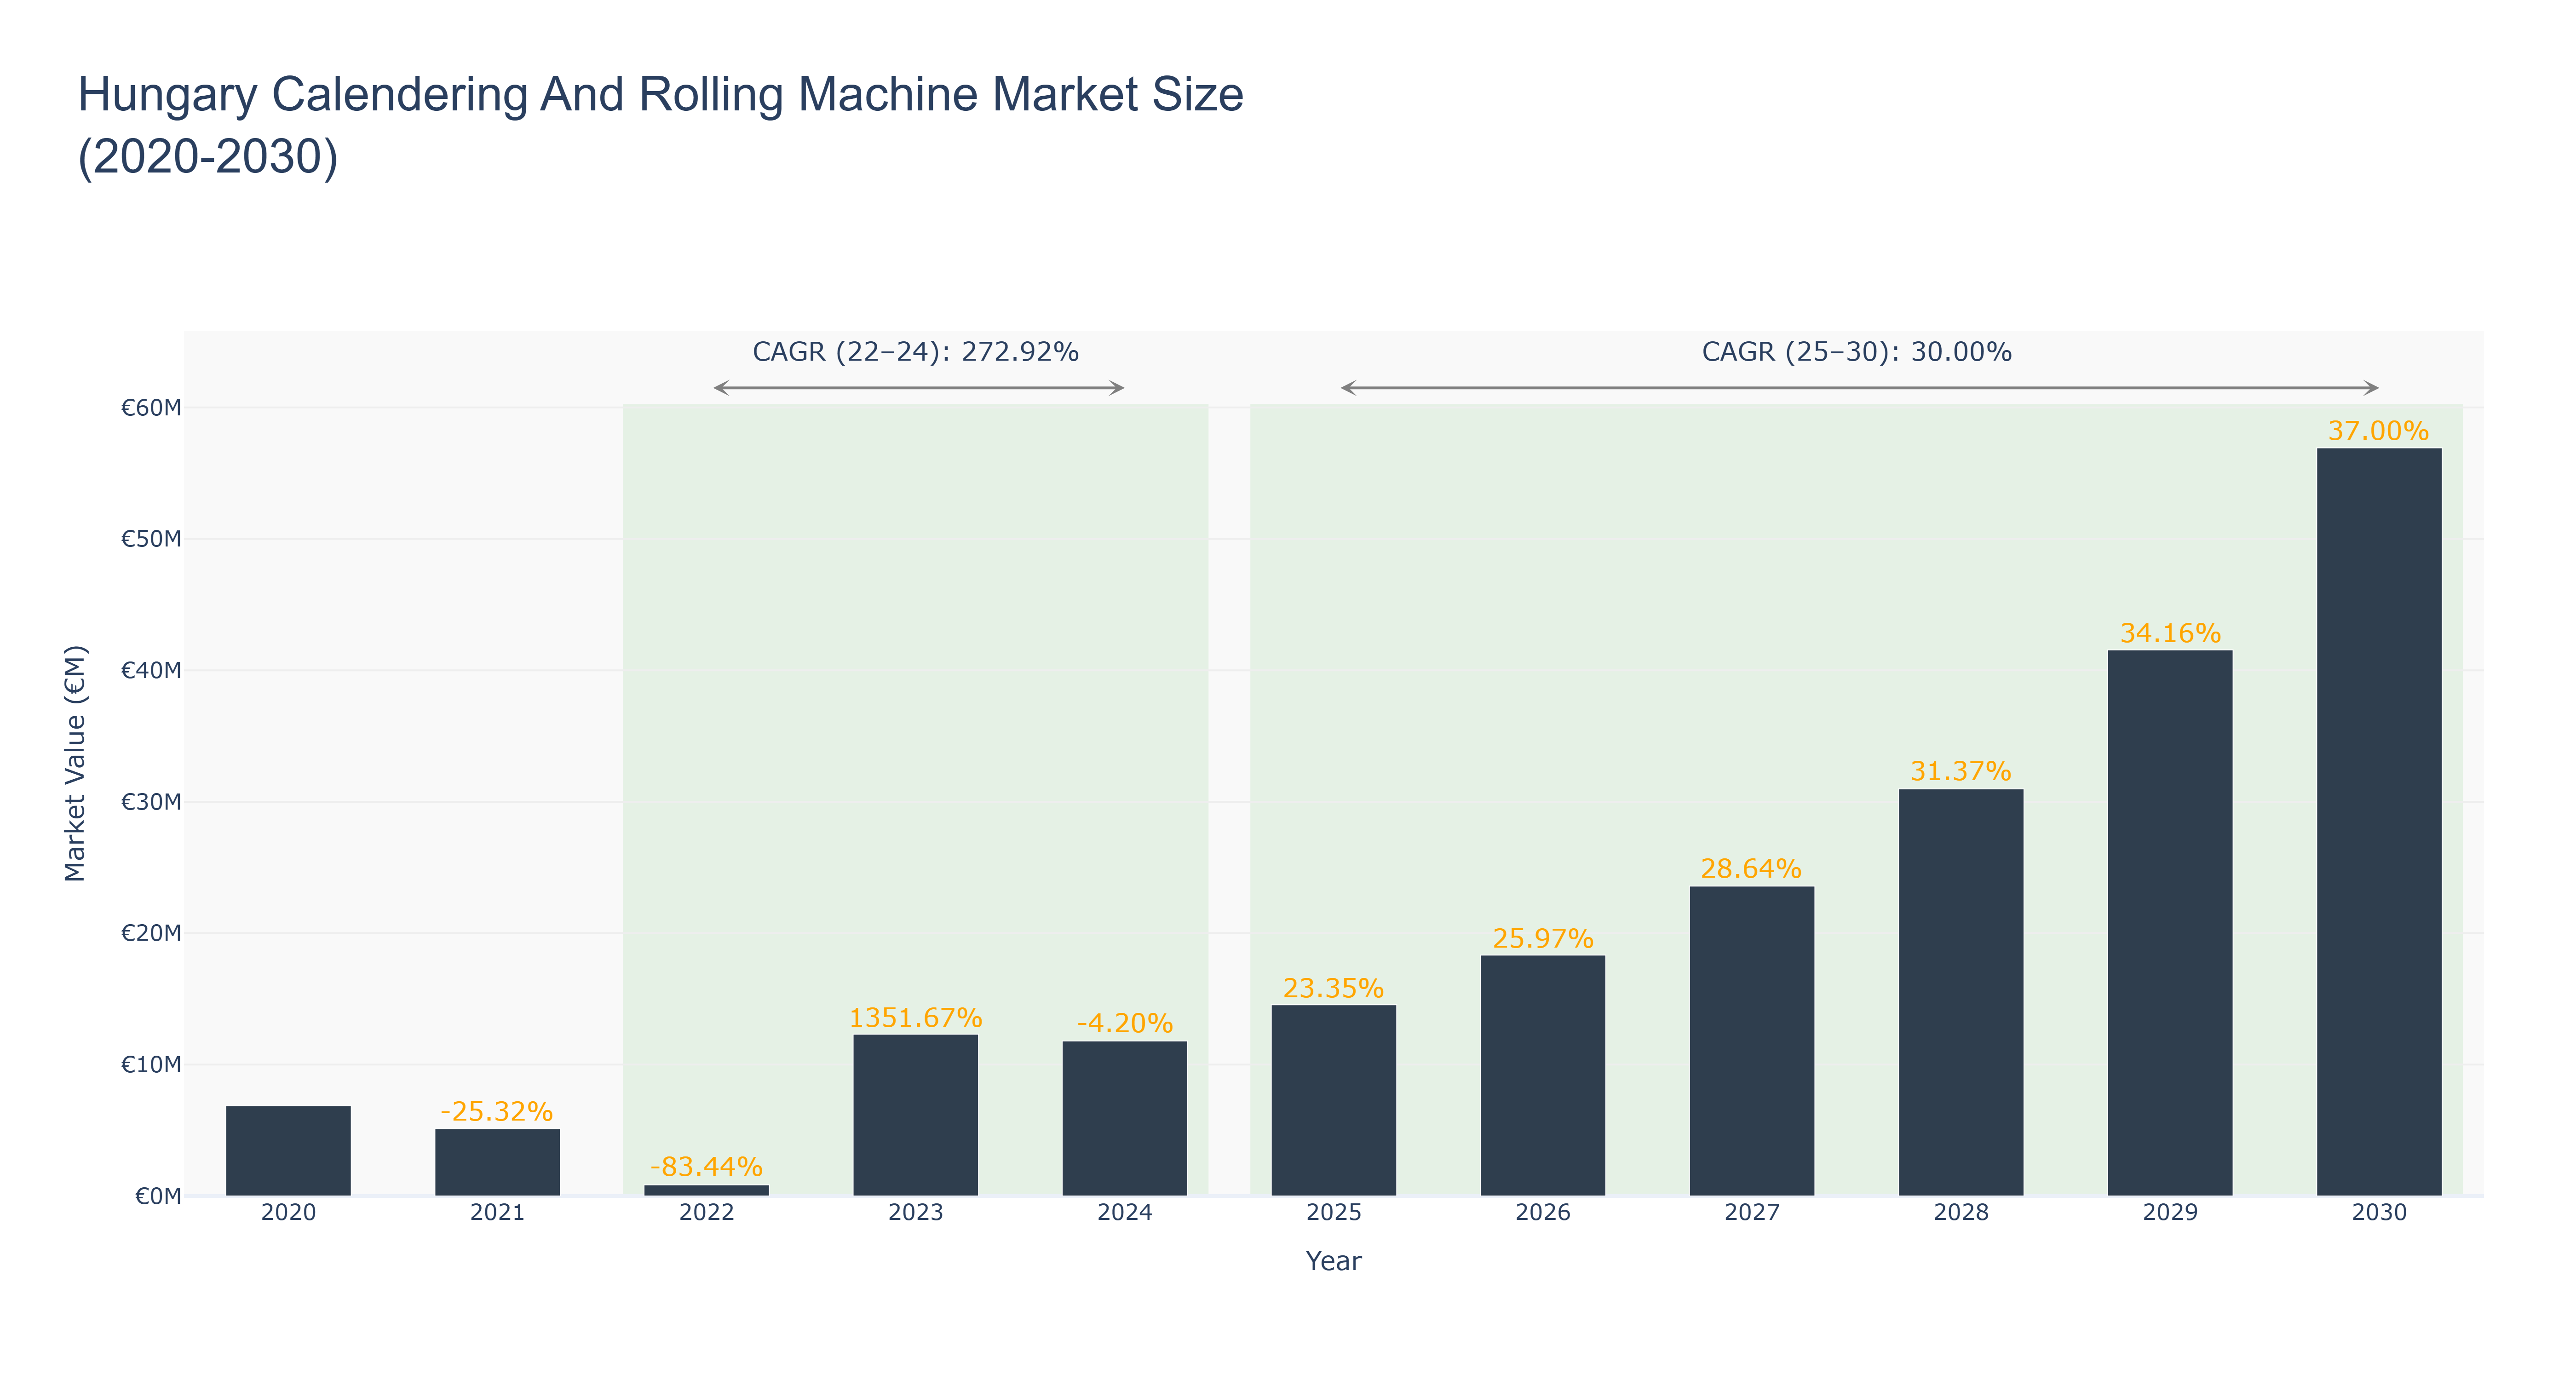Click the 2029 x-axis tick label
Viewport: 2576px width, 1380px height.
click(x=2169, y=1212)
